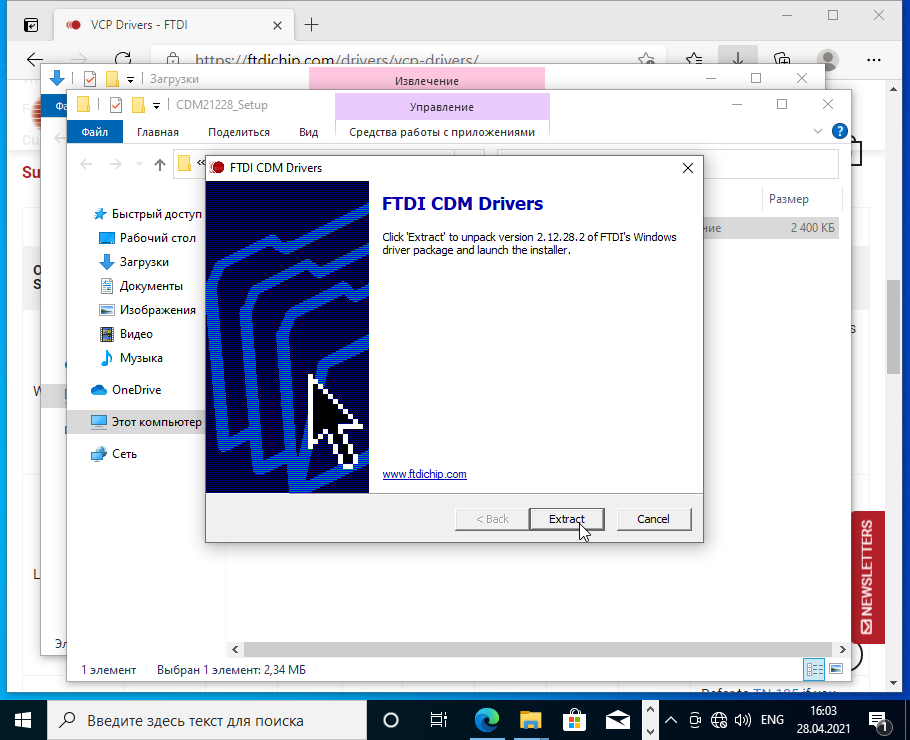Close the FTDI CDM Drivers dialog
This screenshot has height=740, width=910.
688,168
